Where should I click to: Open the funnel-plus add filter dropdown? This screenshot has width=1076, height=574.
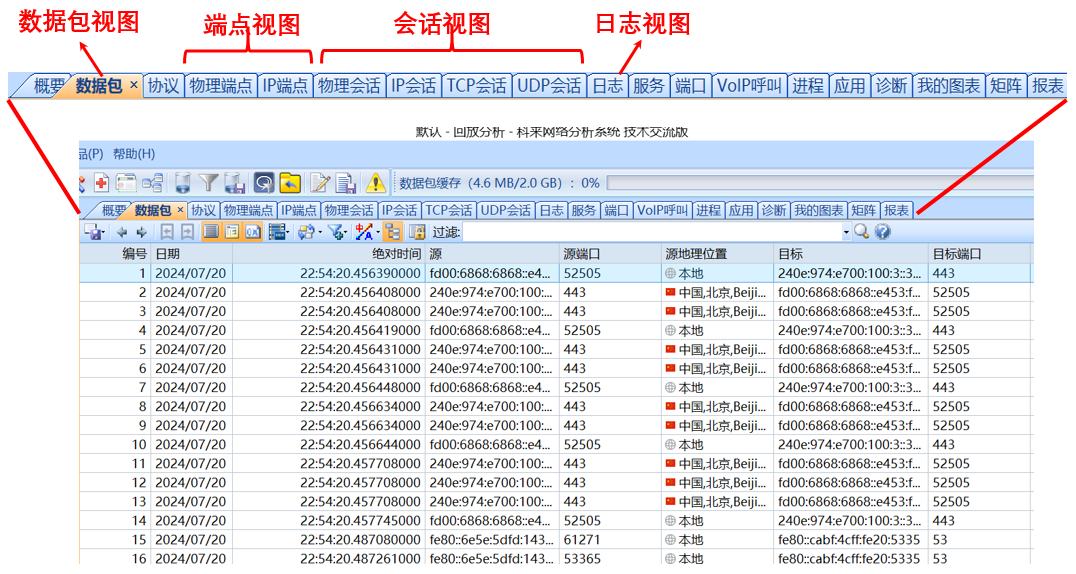tap(337, 232)
